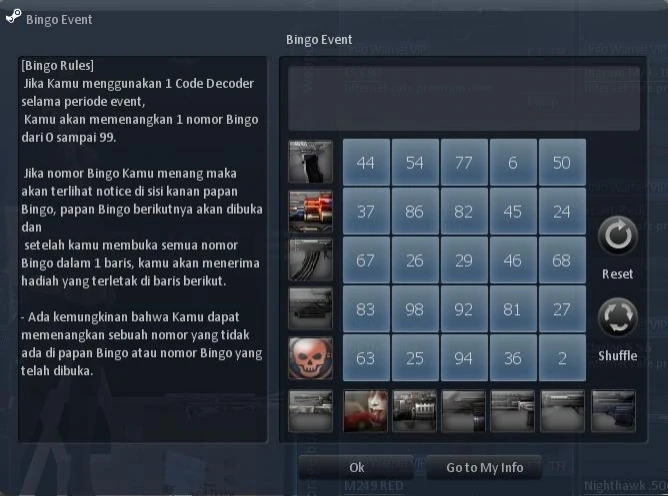The height and width of the screenshot is (496, 668).
Task: Select bingo tile number 98
Action: pos(415,309)
